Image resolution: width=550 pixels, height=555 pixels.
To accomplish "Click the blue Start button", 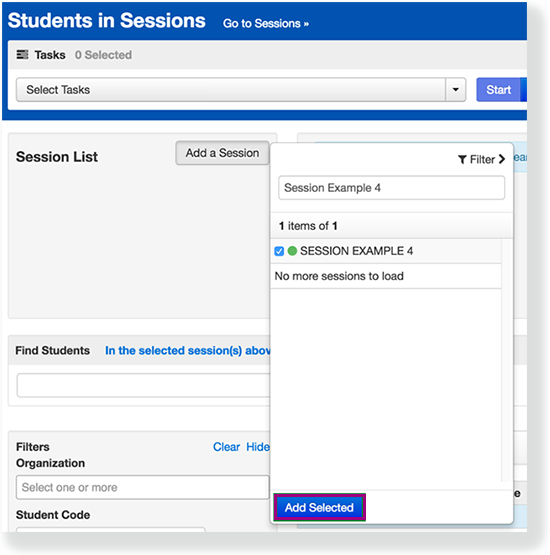I will click(x=498, y=90).
